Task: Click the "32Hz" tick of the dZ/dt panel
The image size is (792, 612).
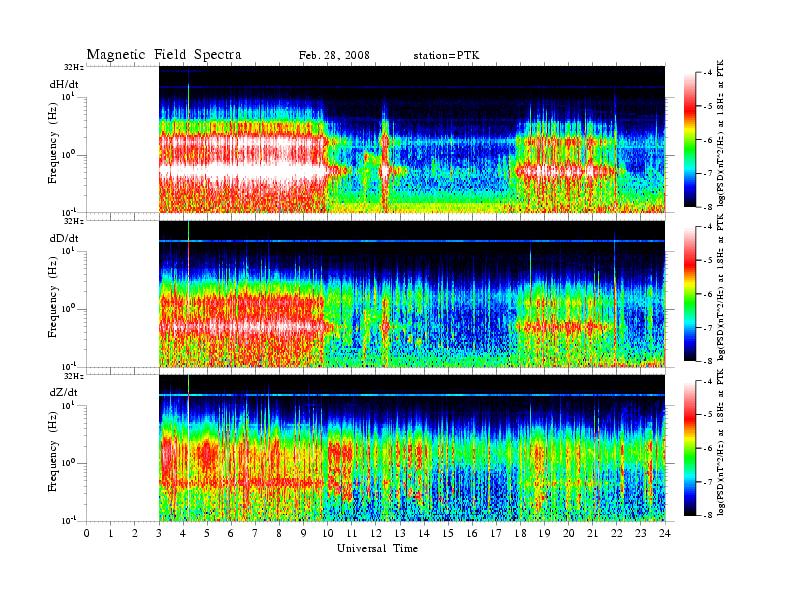Action: pyautogui.click(x=74, y=376)
